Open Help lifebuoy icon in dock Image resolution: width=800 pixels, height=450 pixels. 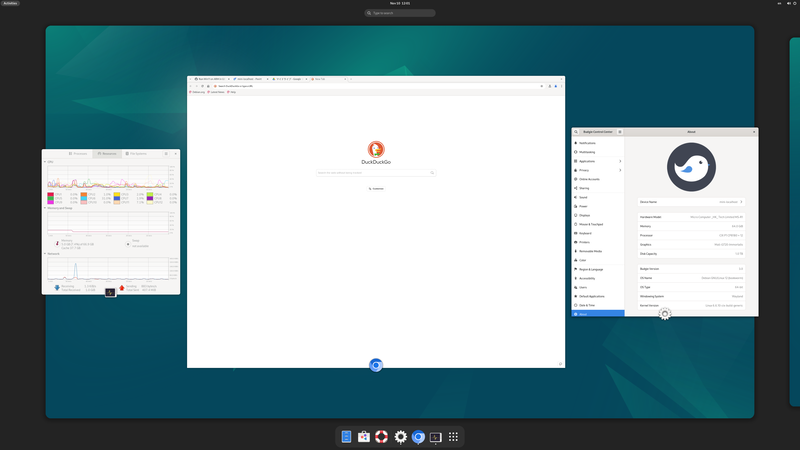point(382,437)
